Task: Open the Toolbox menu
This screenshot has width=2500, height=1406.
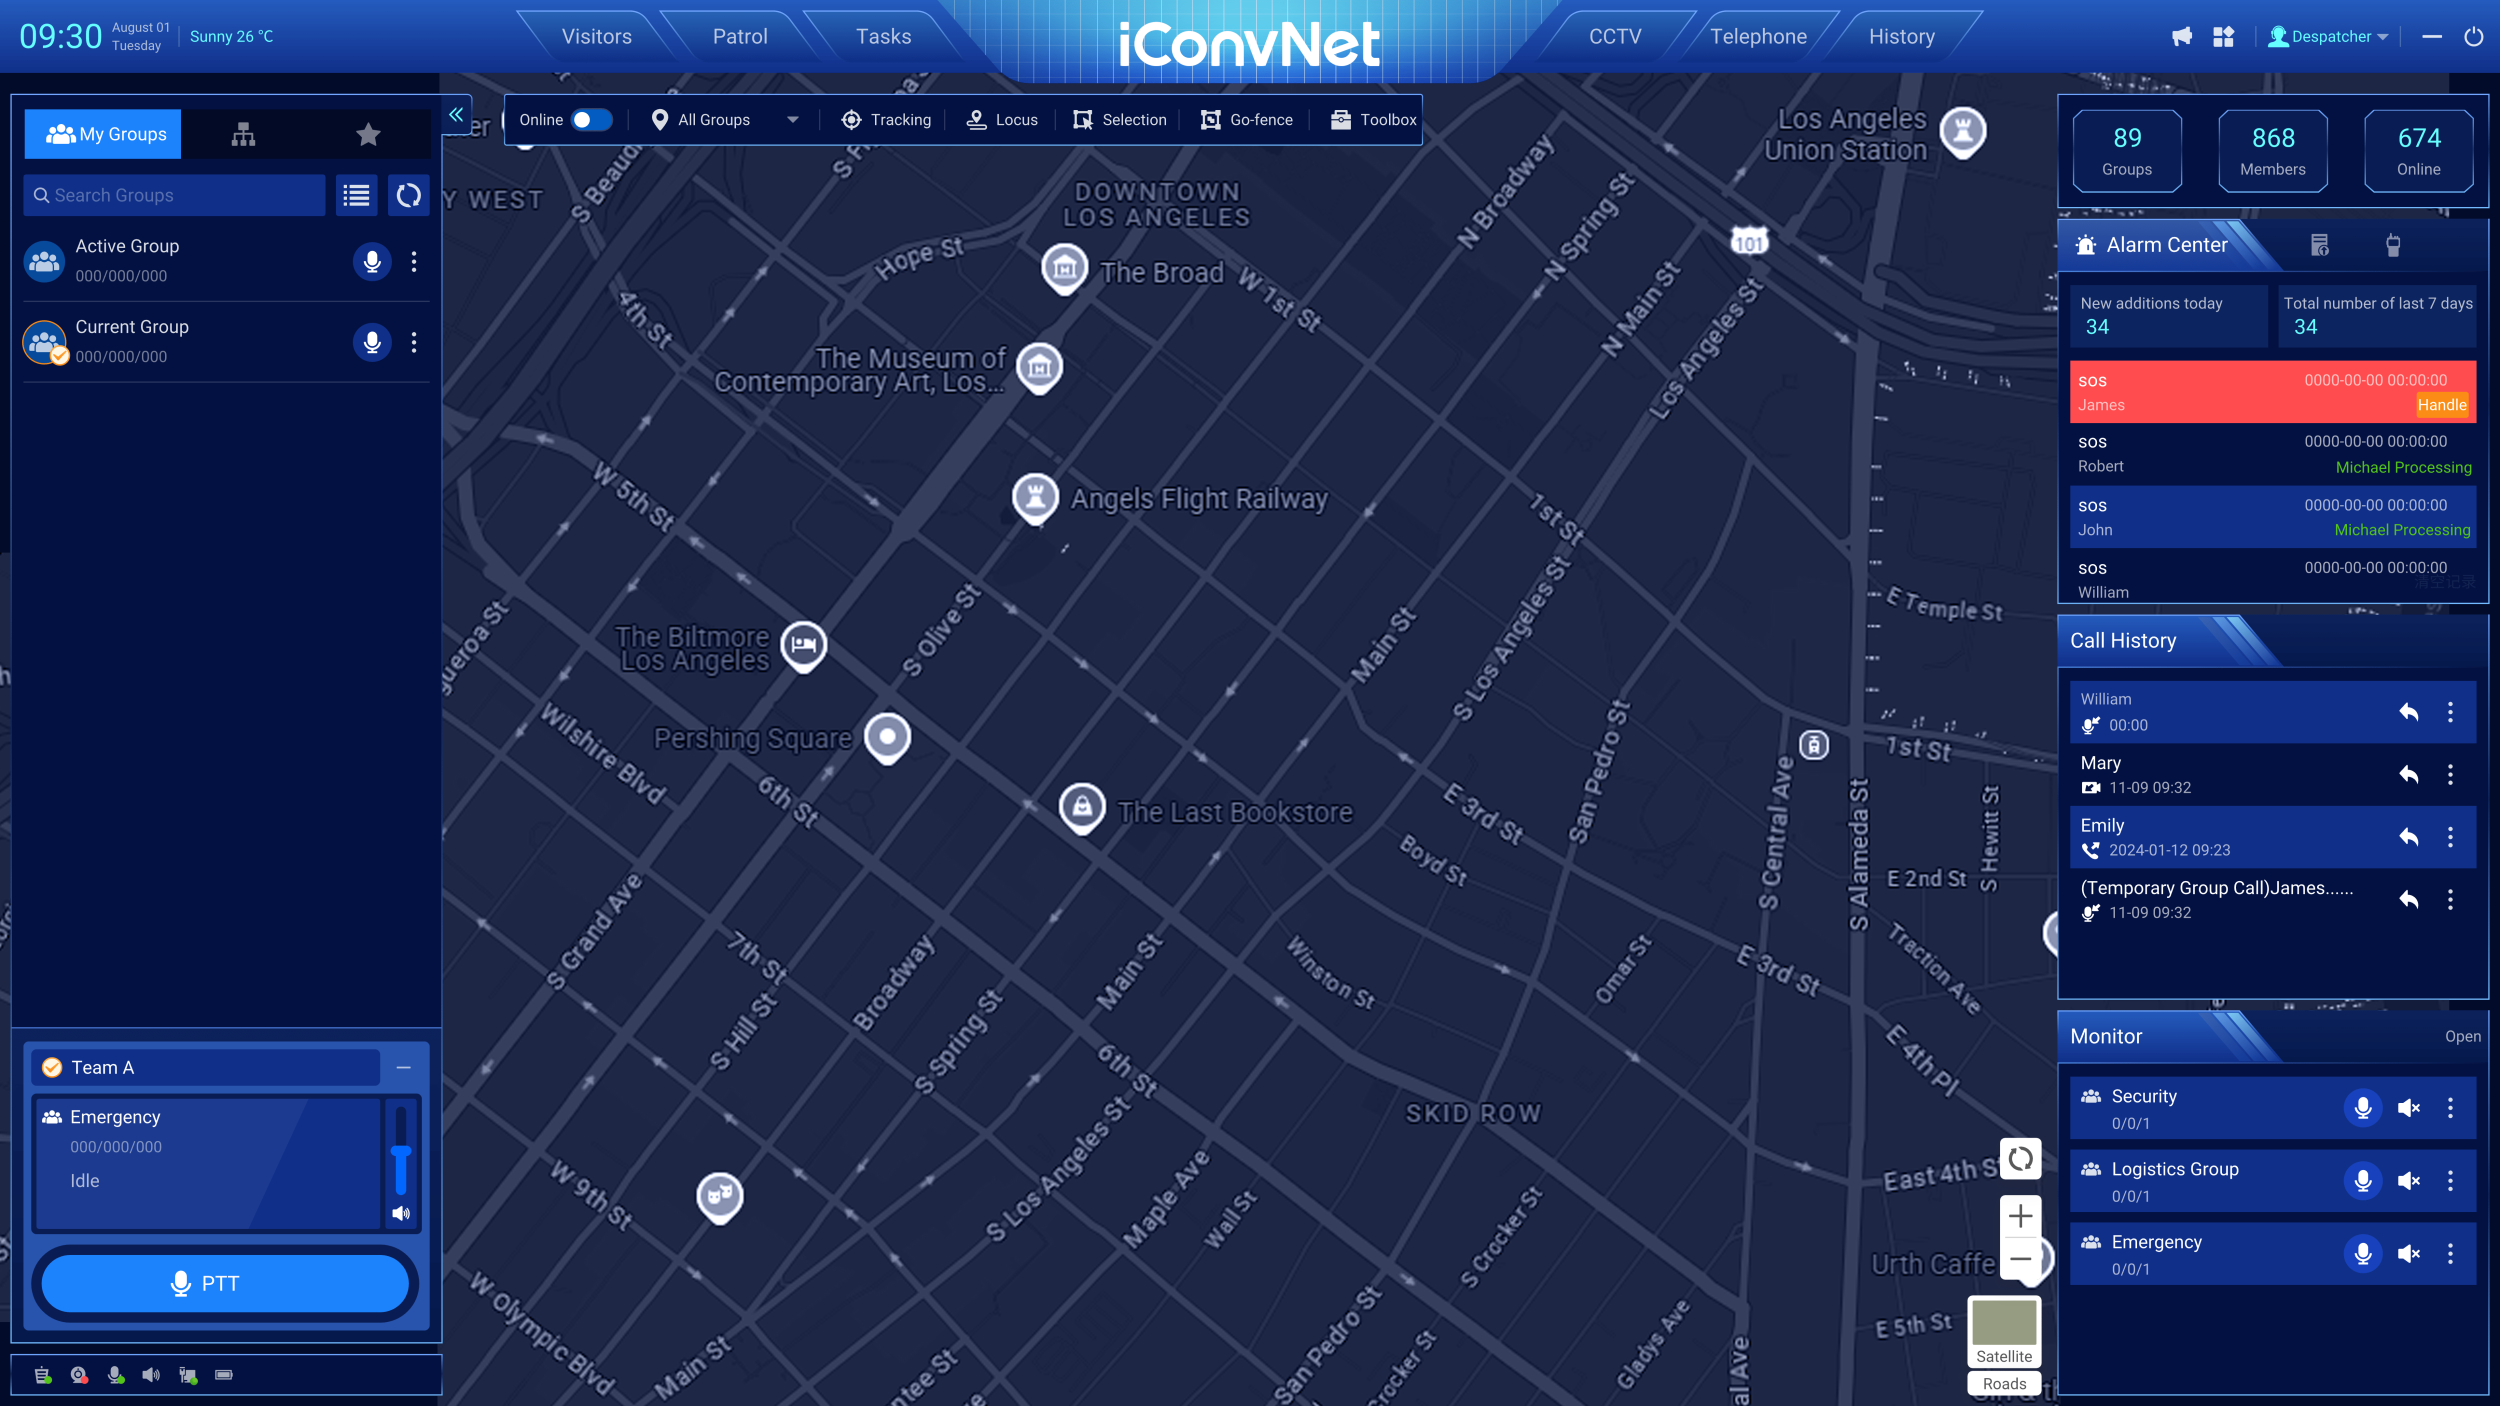Action: pyautogui.click(x=1373, y=120)
